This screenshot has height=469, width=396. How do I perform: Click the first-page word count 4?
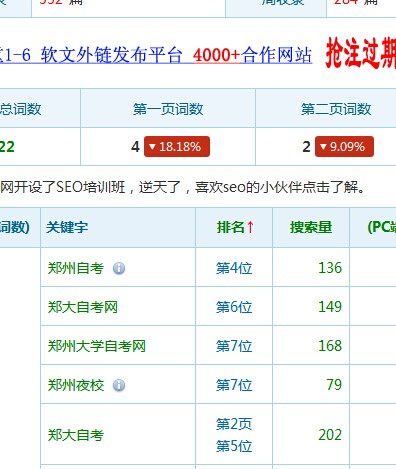coord(135,147)
